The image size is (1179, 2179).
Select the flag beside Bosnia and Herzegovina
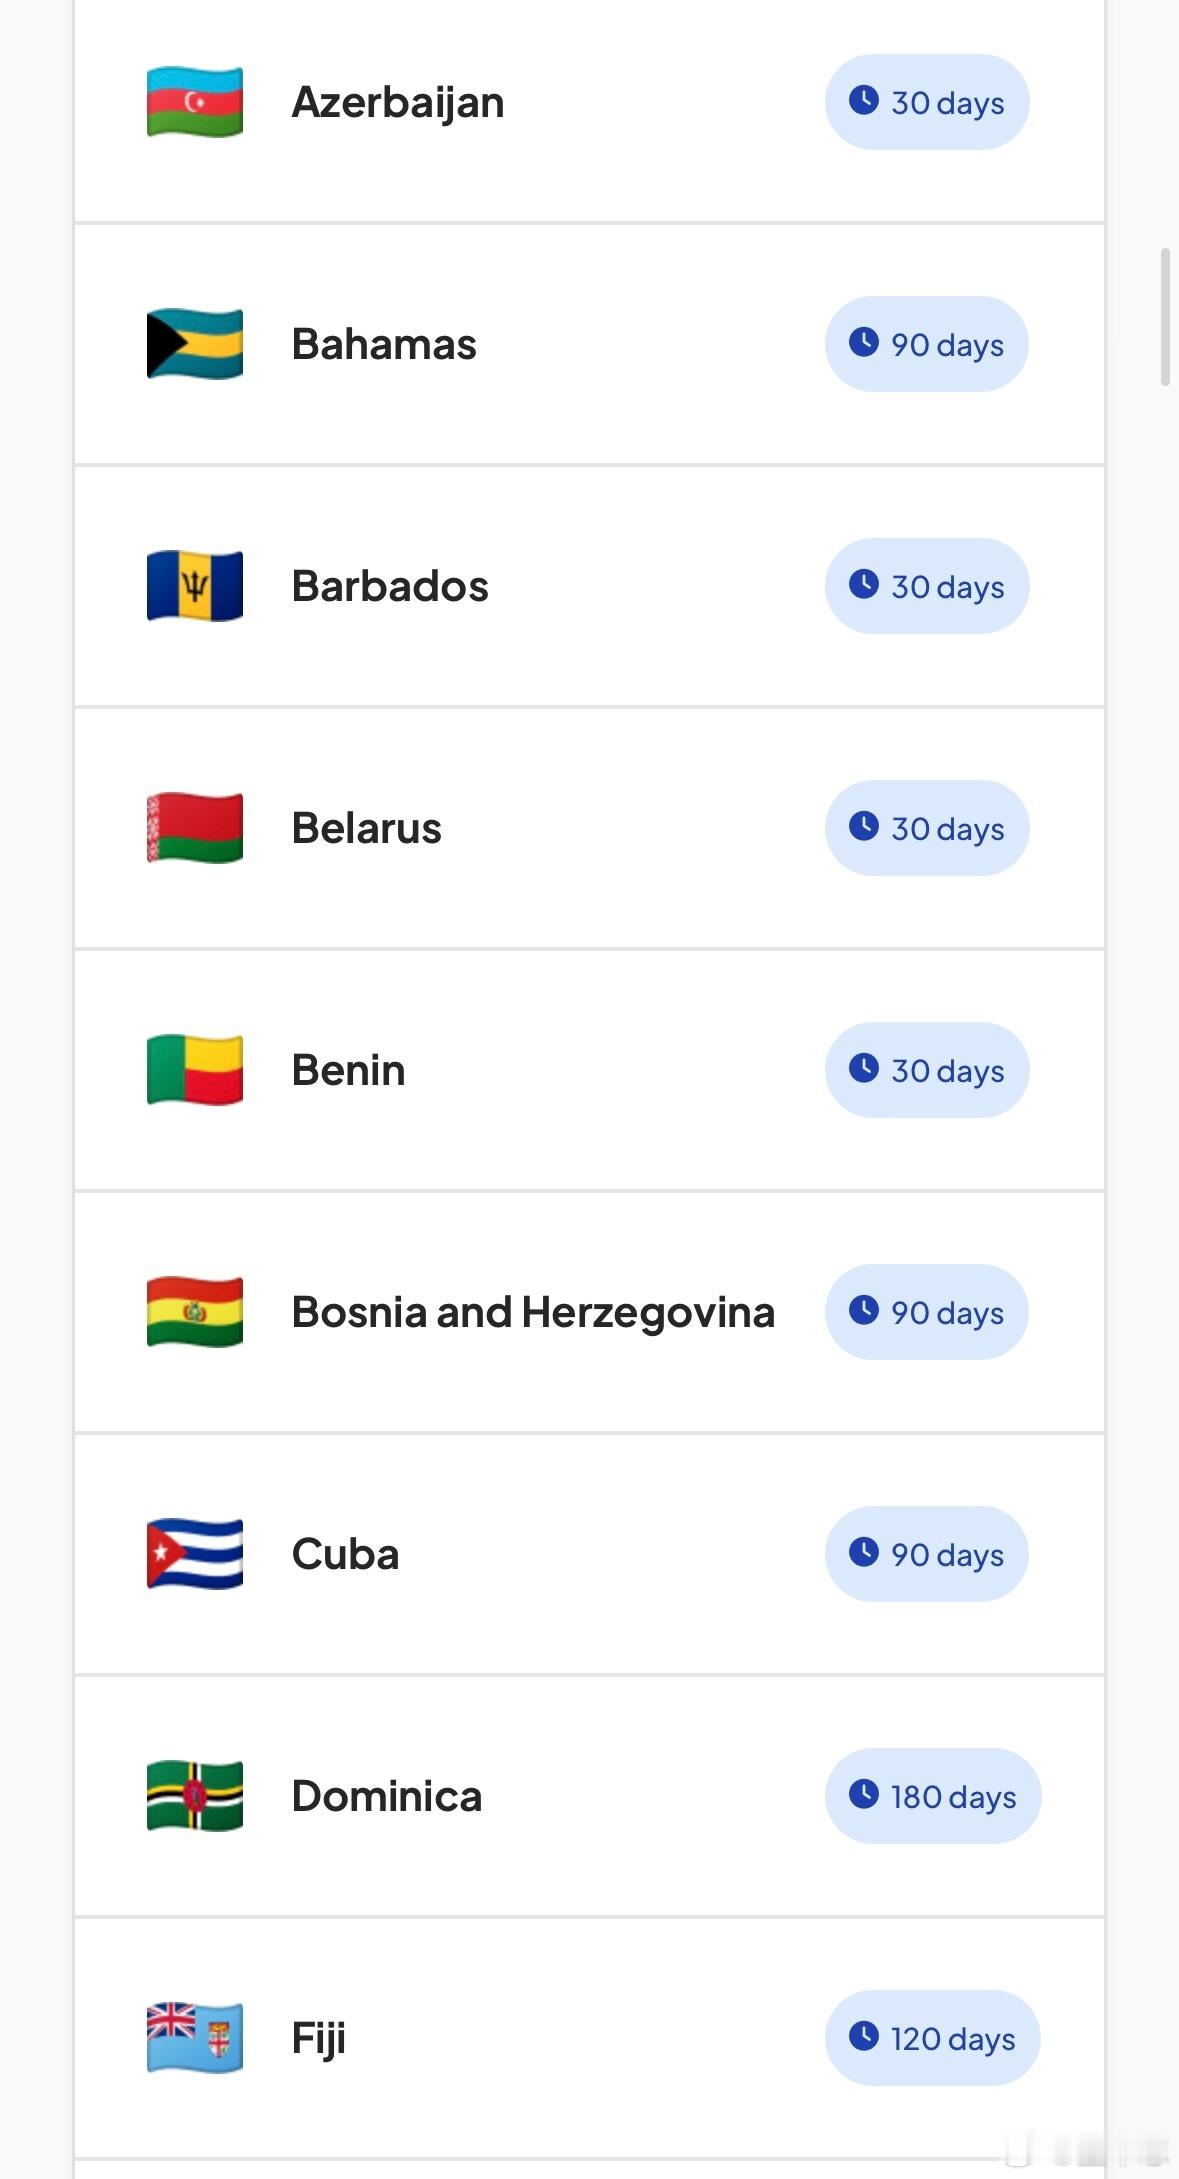pos(195,1312)
